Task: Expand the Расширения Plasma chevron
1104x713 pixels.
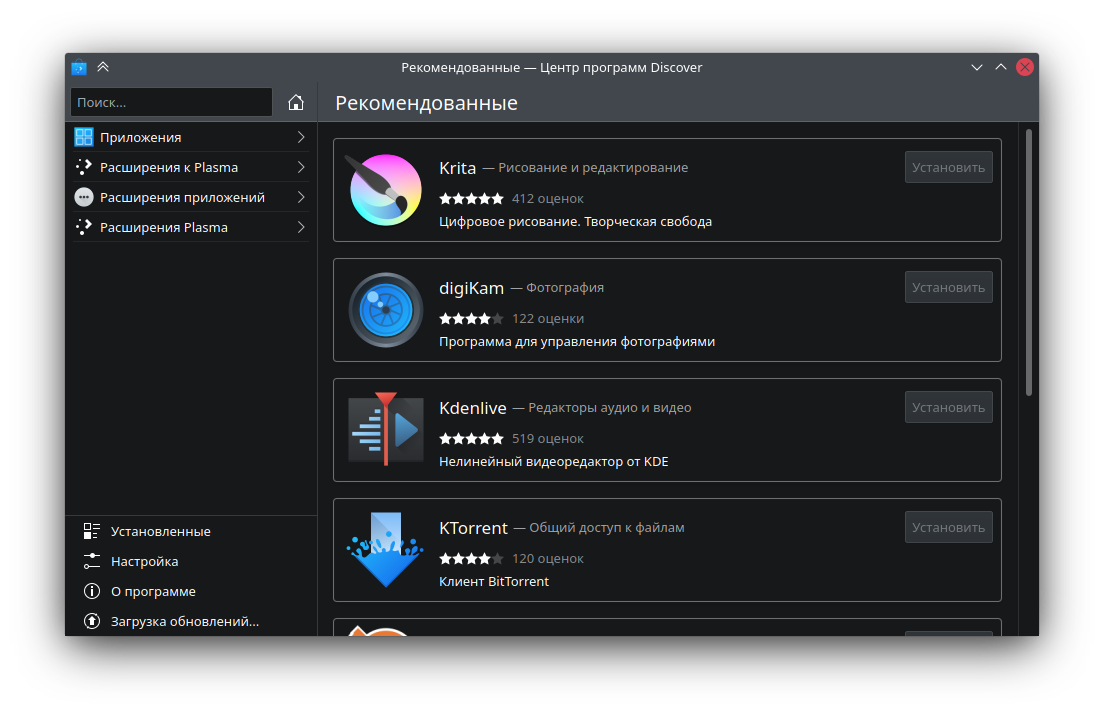Action: pyautogui.click(x=301, y=227)
